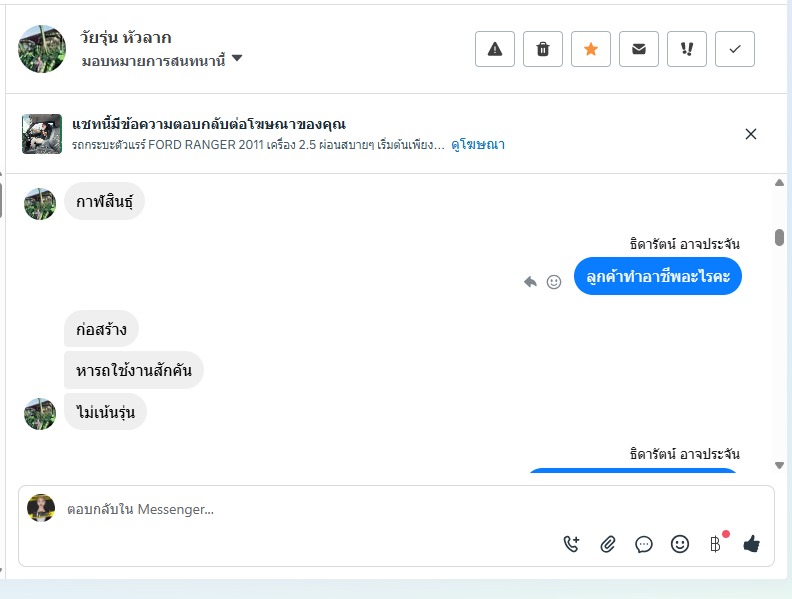Dismiss the ad reply banner
The width and height of the screenshot is (792, 599).
[x=751, y=134]
